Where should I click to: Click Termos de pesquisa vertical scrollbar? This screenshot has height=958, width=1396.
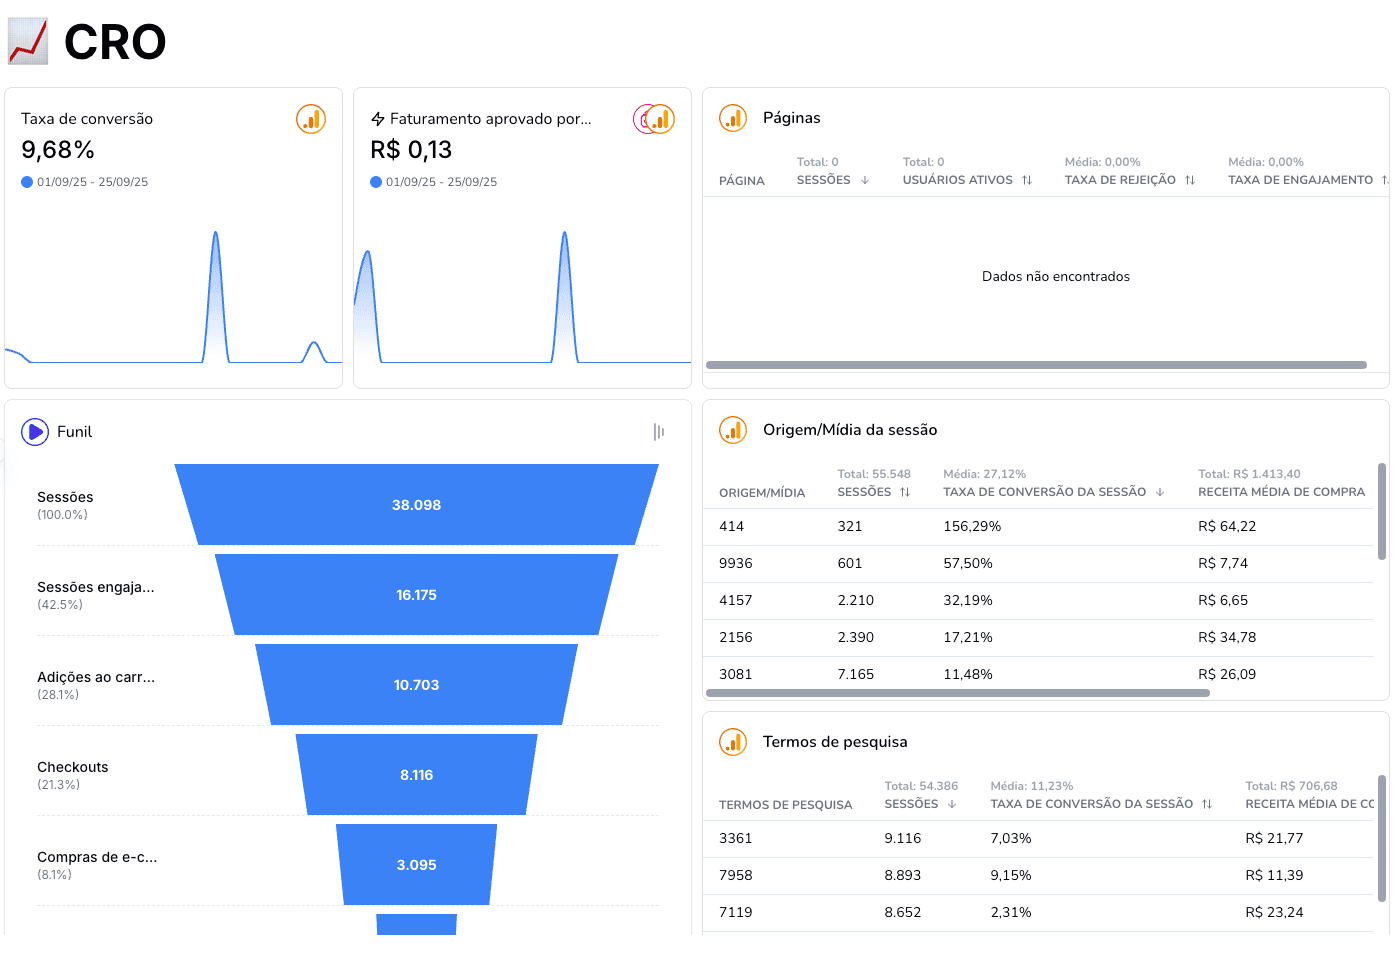point(1382,840)
